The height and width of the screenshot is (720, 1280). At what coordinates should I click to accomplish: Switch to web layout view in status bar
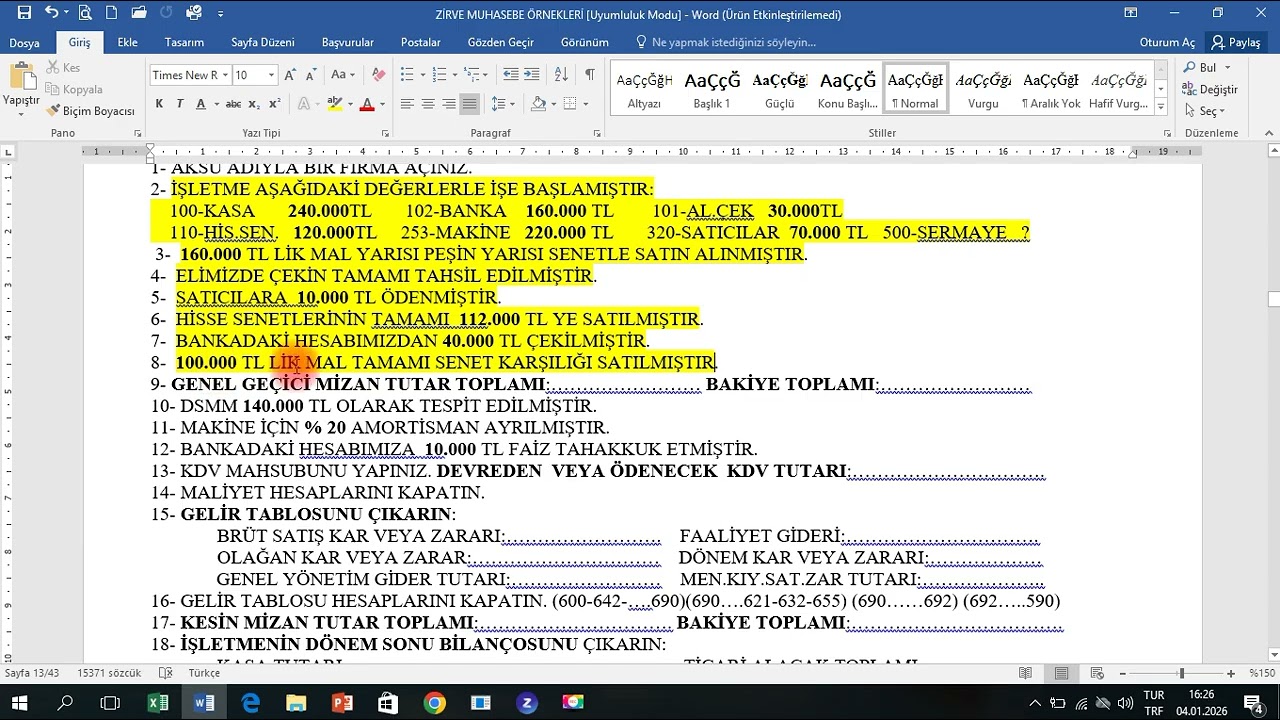1097,673
